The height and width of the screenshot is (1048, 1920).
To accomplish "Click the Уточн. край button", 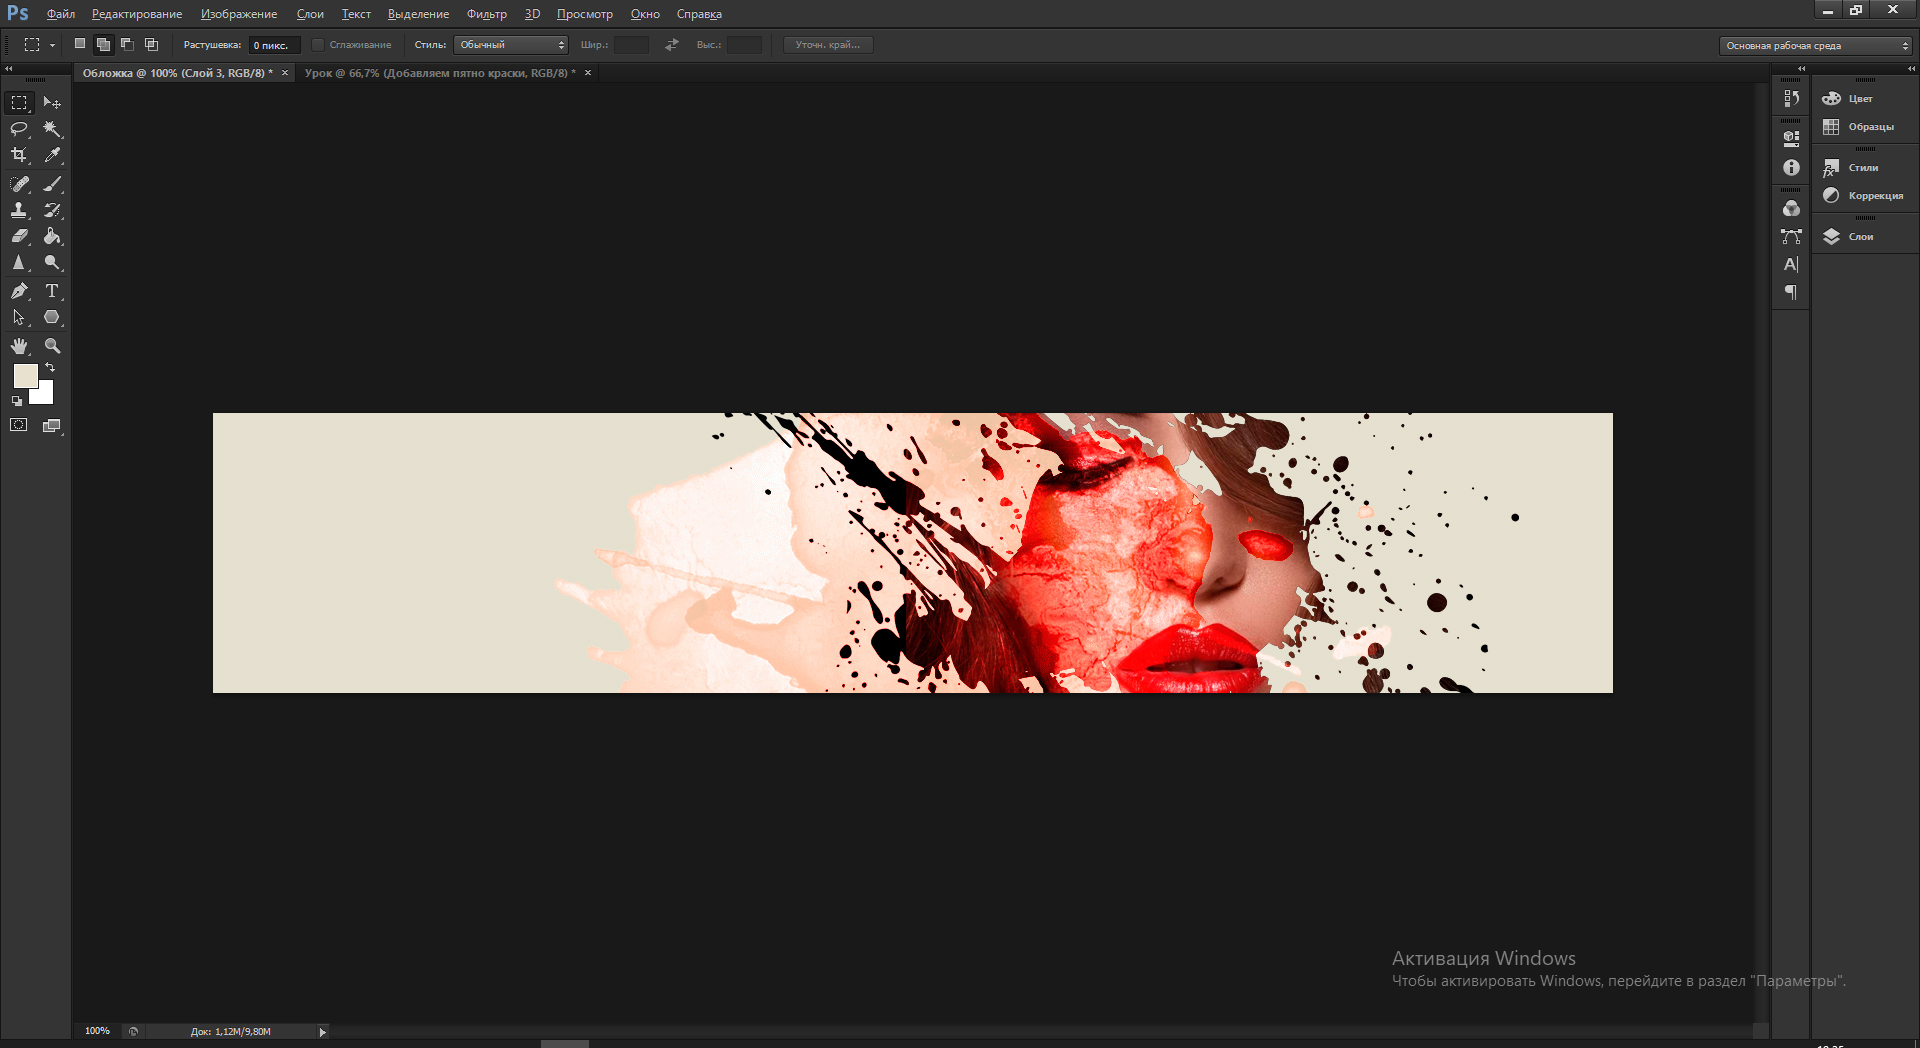I will 827,45.
